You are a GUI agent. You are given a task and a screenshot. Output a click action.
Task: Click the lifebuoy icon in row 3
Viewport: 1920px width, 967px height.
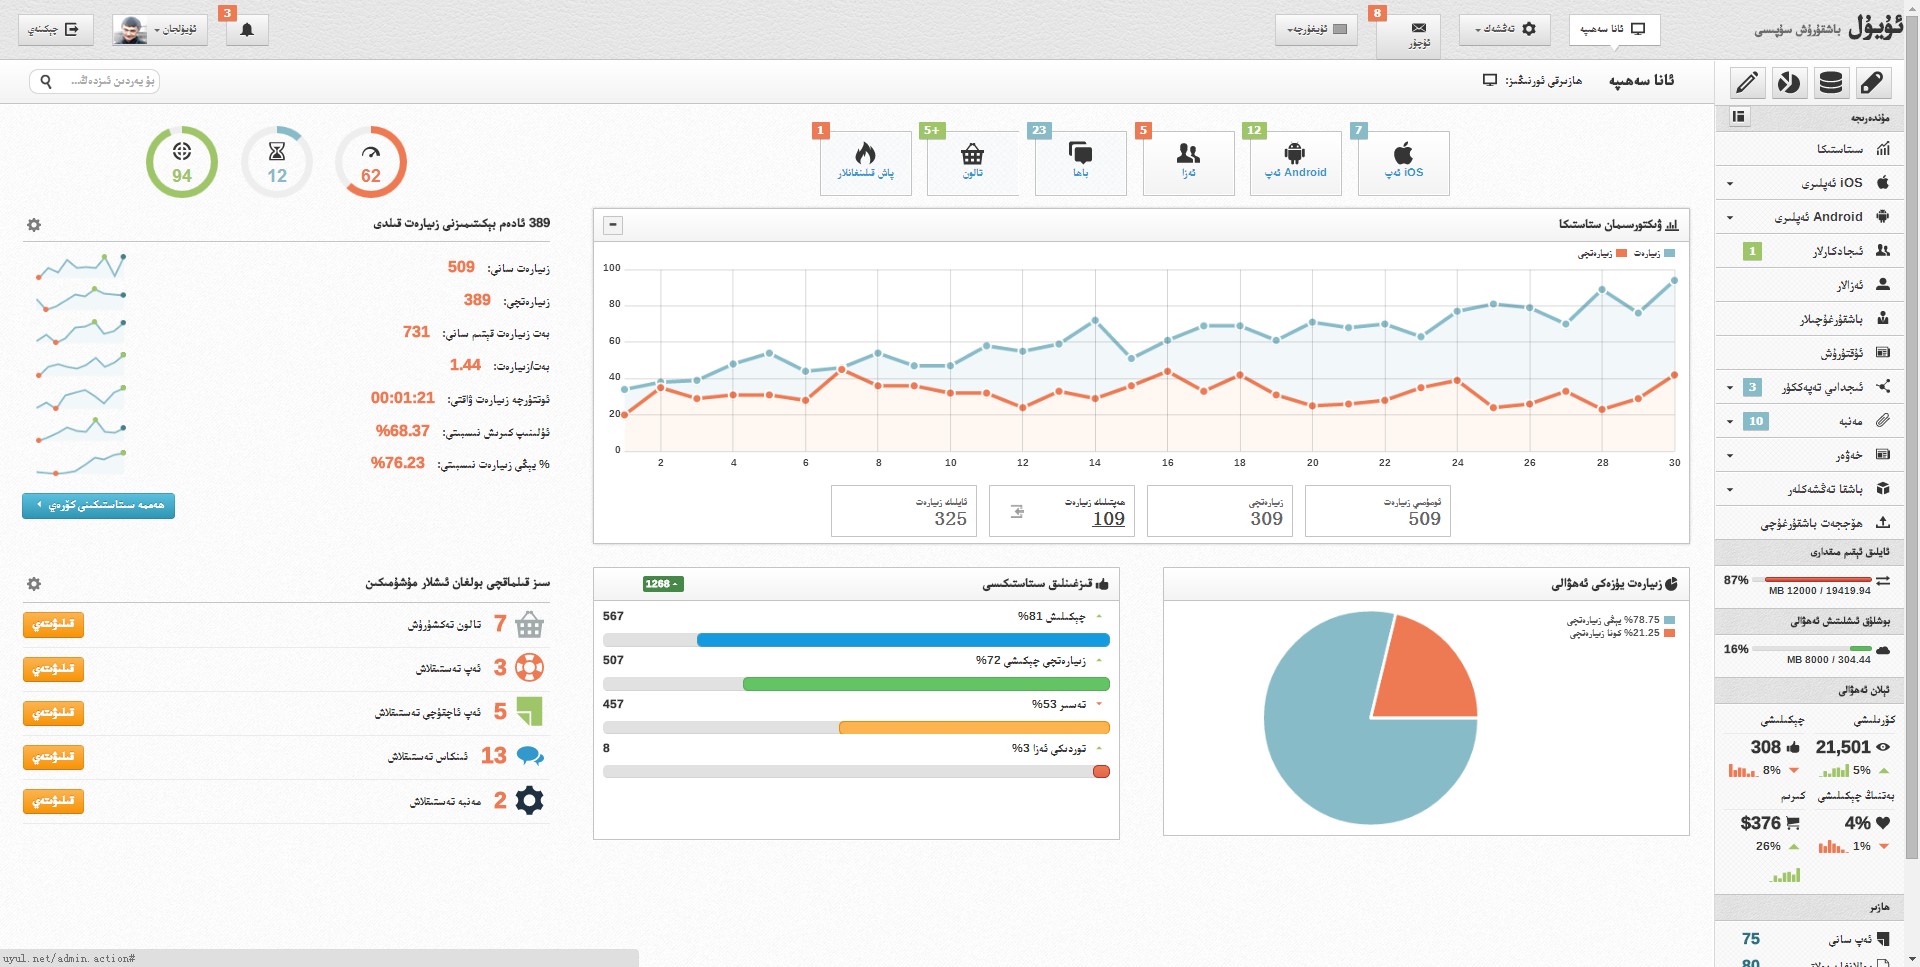(529, 667)
